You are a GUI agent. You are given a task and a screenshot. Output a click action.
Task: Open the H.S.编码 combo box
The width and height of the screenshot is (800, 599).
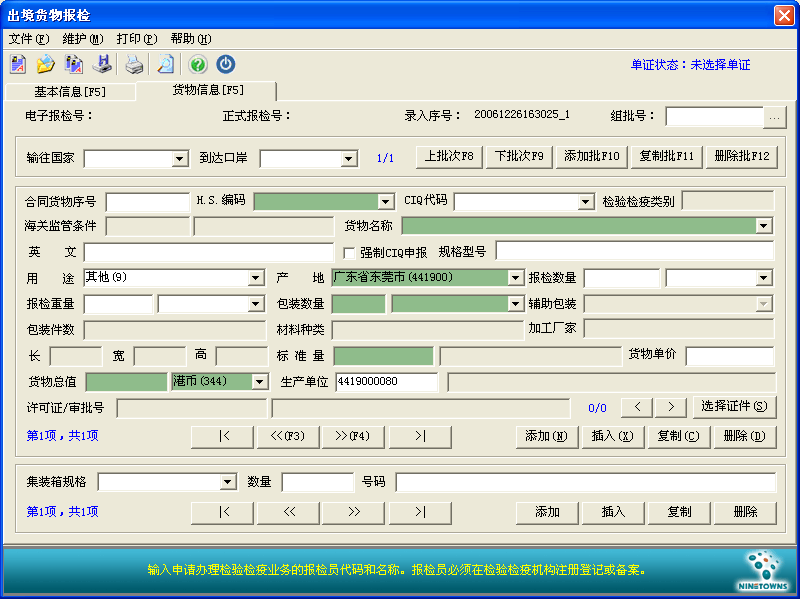pos(385,201)
